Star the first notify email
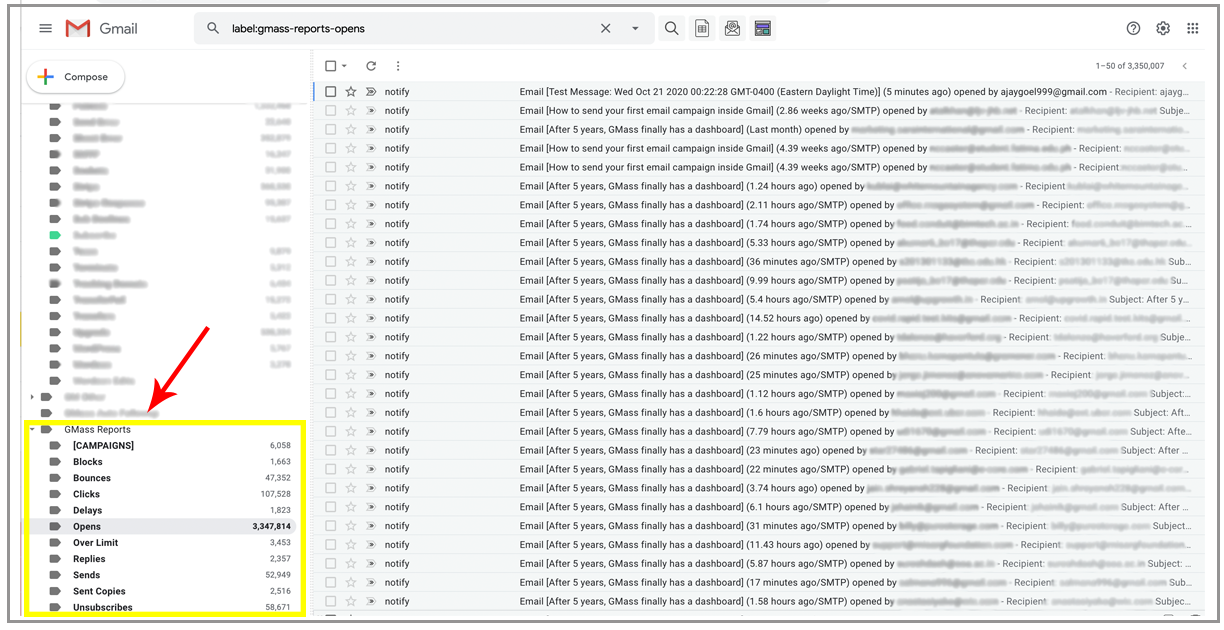The image size is (1224, 630). [350, 91]
